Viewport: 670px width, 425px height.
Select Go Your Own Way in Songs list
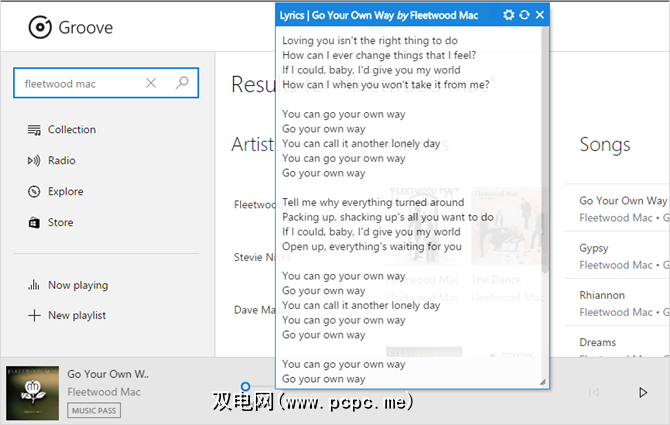click(x=623, y=201)
